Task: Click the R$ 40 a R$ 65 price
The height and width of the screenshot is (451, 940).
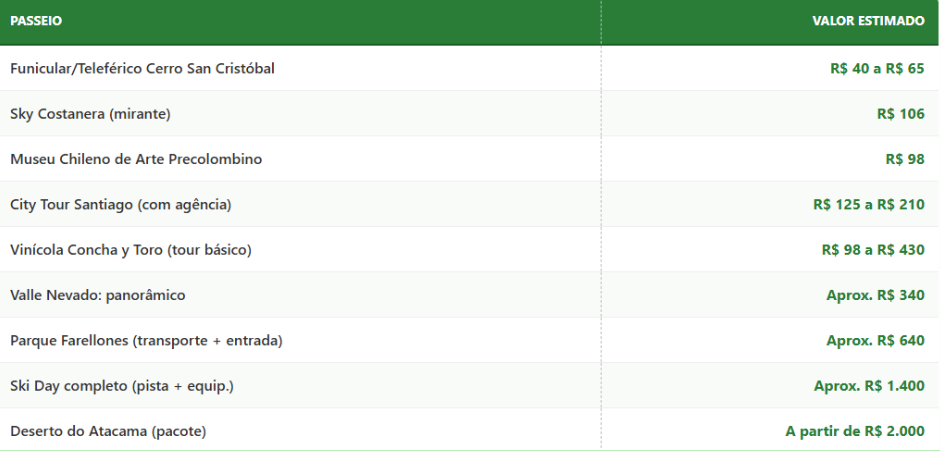Action: (877, 68)
